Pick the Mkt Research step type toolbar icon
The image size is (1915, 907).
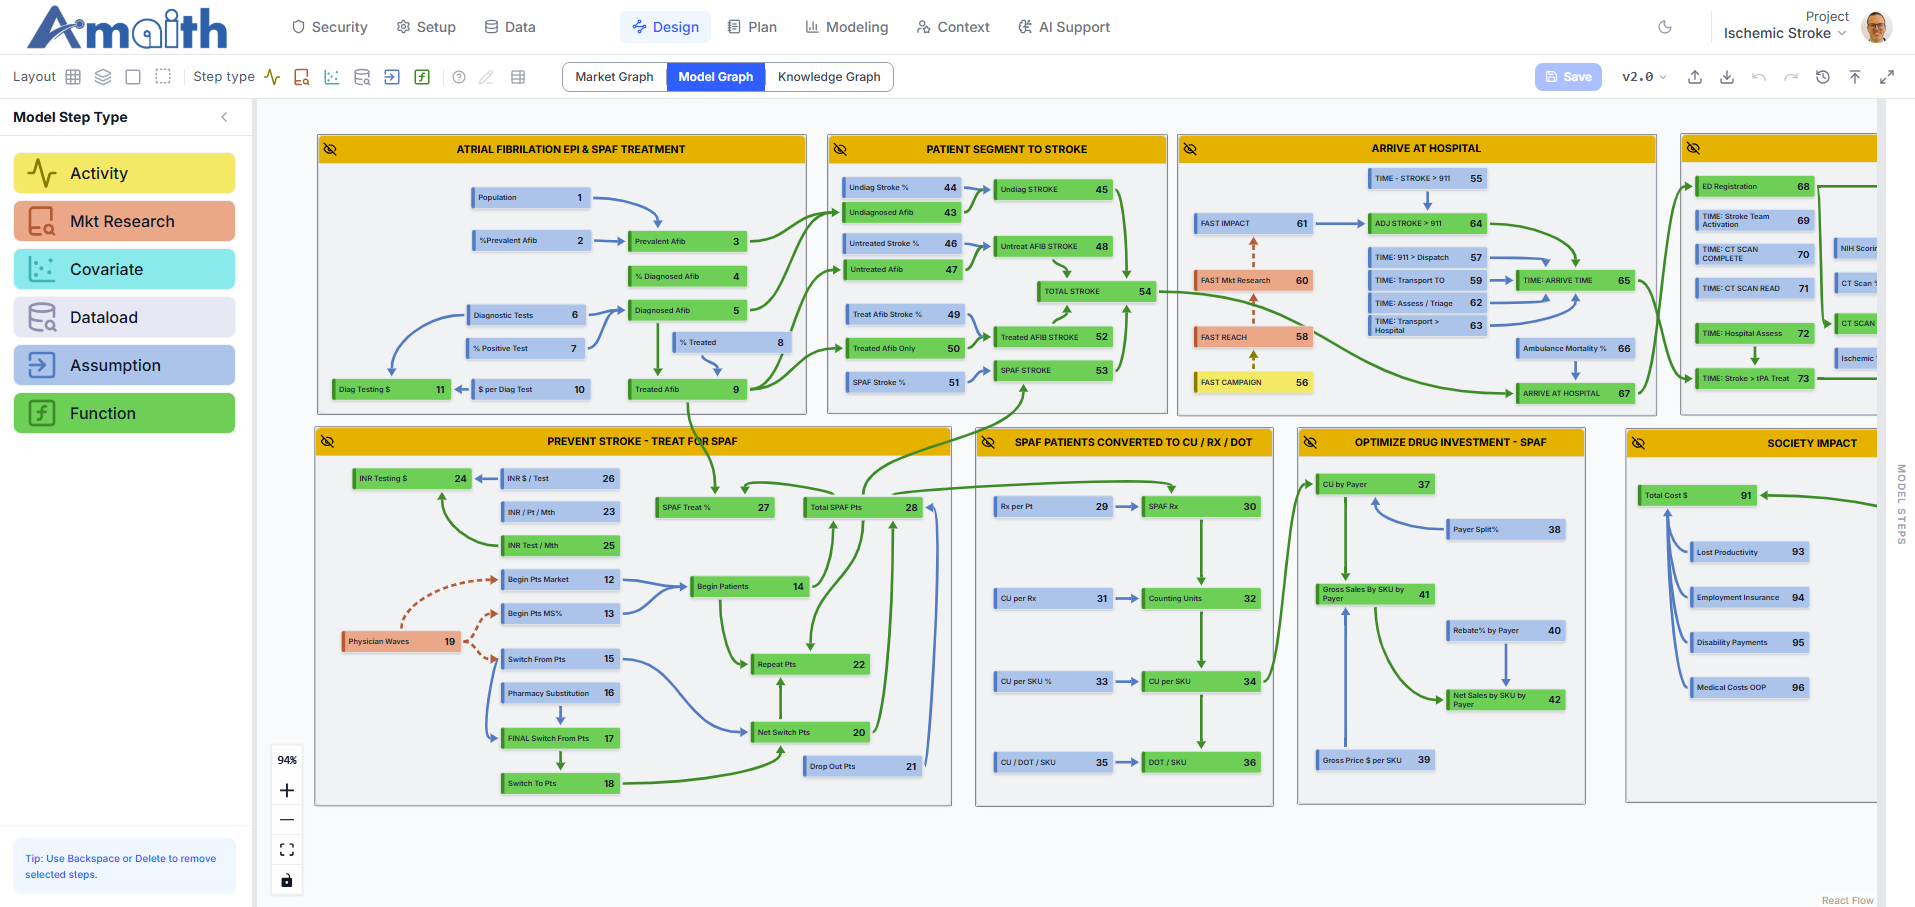click(x=302, y=77)
